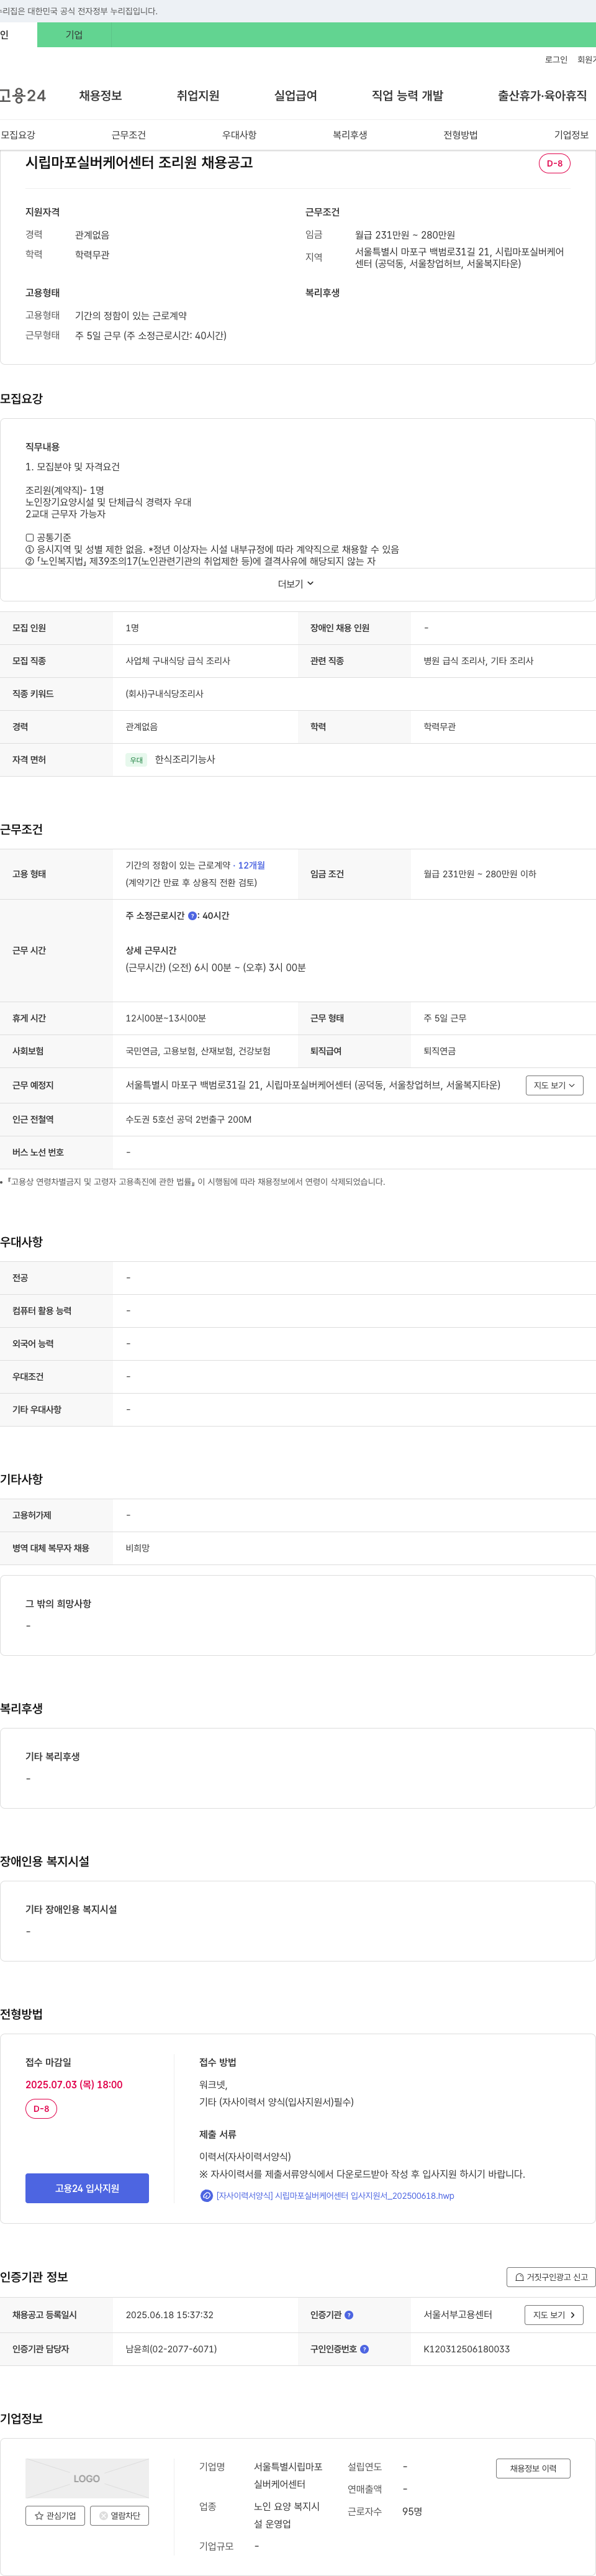Jump to 모집요강 section tab
The height and width of the screenshot is (2576, 596).
click(x=18, y=135)
